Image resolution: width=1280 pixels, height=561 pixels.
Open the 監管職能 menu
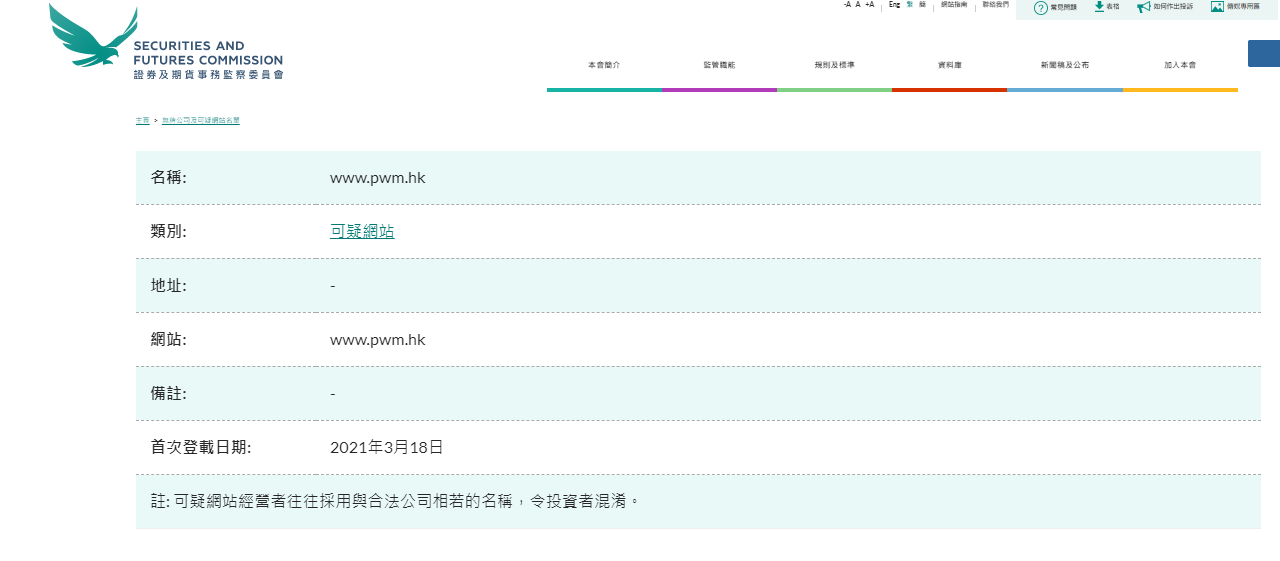(719, 65)
